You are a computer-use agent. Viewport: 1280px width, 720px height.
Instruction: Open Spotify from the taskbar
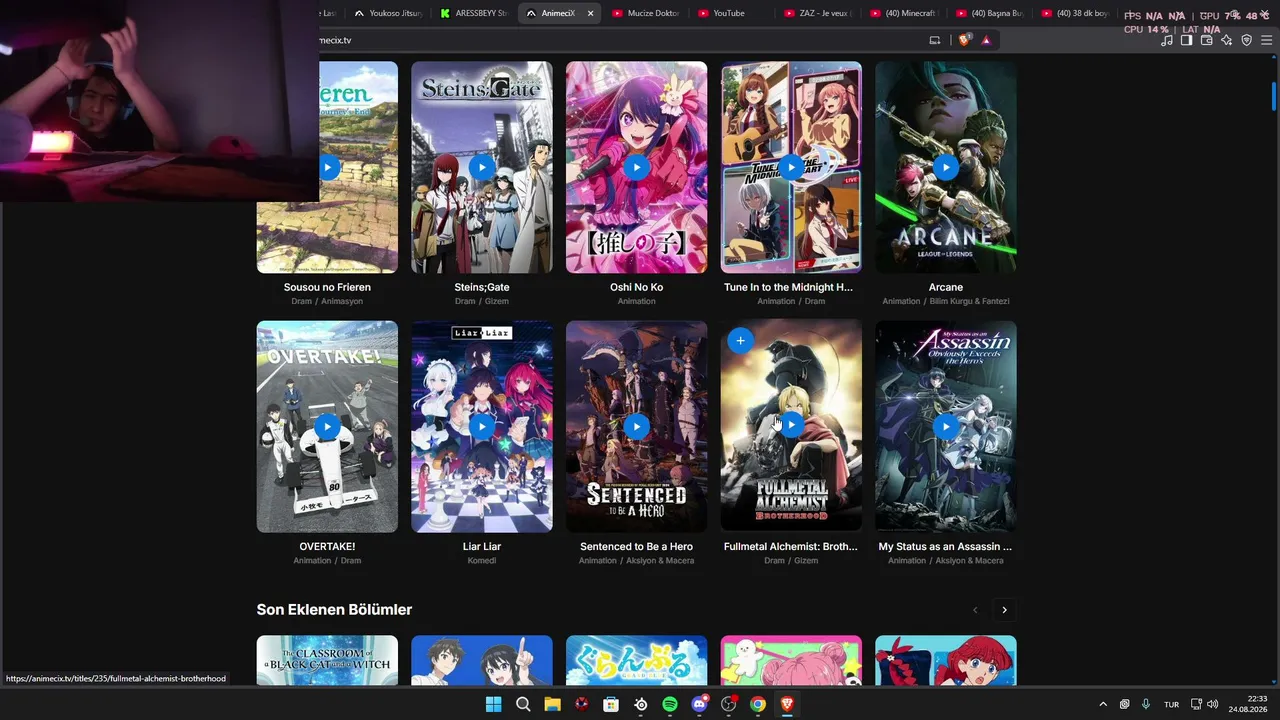point(670,704)
